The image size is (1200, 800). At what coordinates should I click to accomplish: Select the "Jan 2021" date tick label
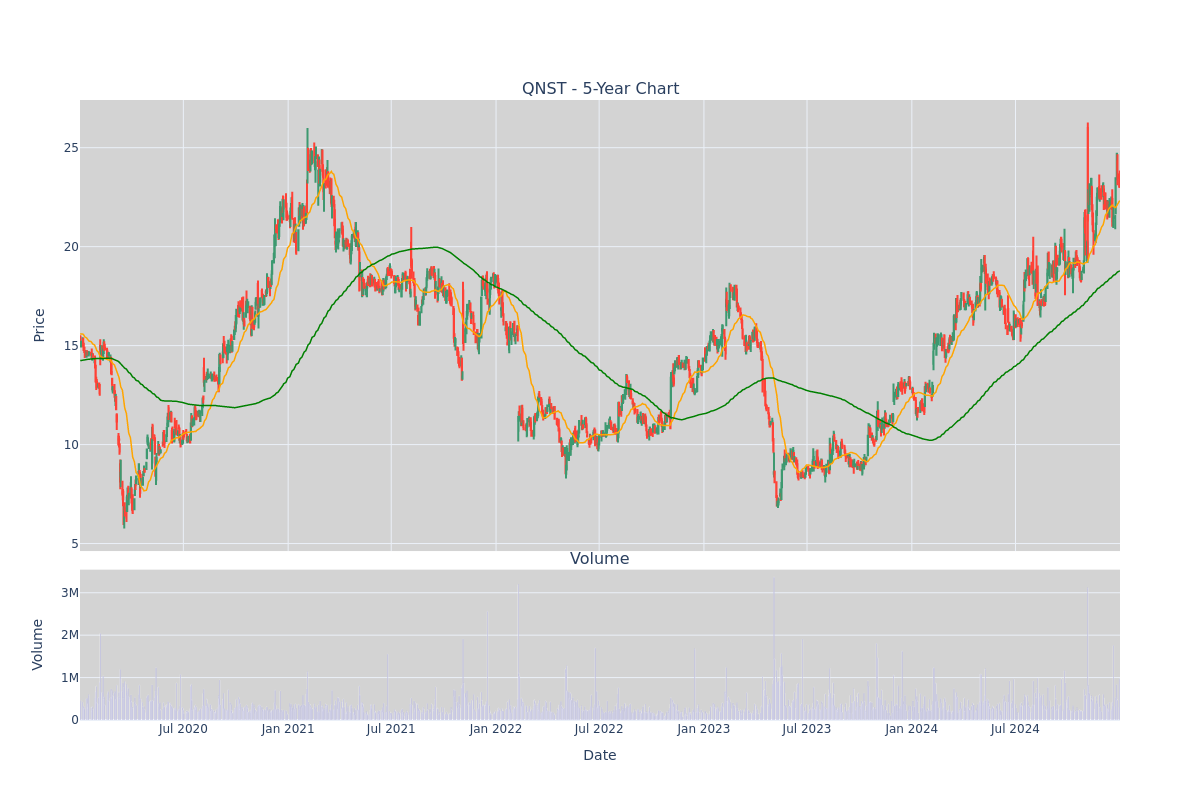(288, 729)
